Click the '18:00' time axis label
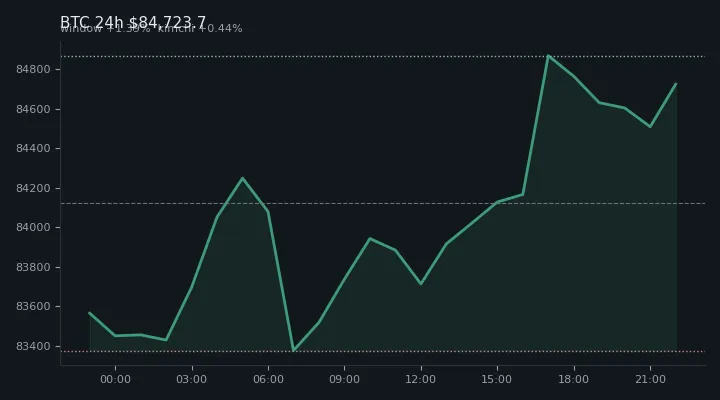 [x=574, y=379]
